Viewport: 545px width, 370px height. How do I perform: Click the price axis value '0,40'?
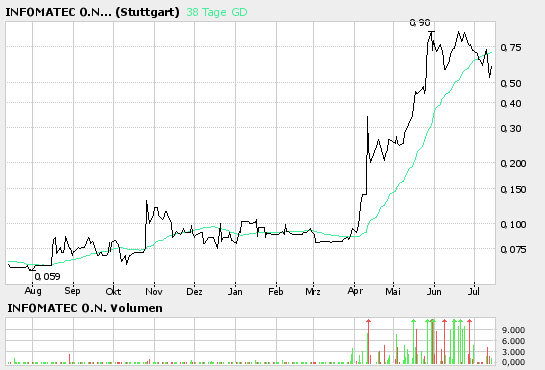tap(511, 104)
